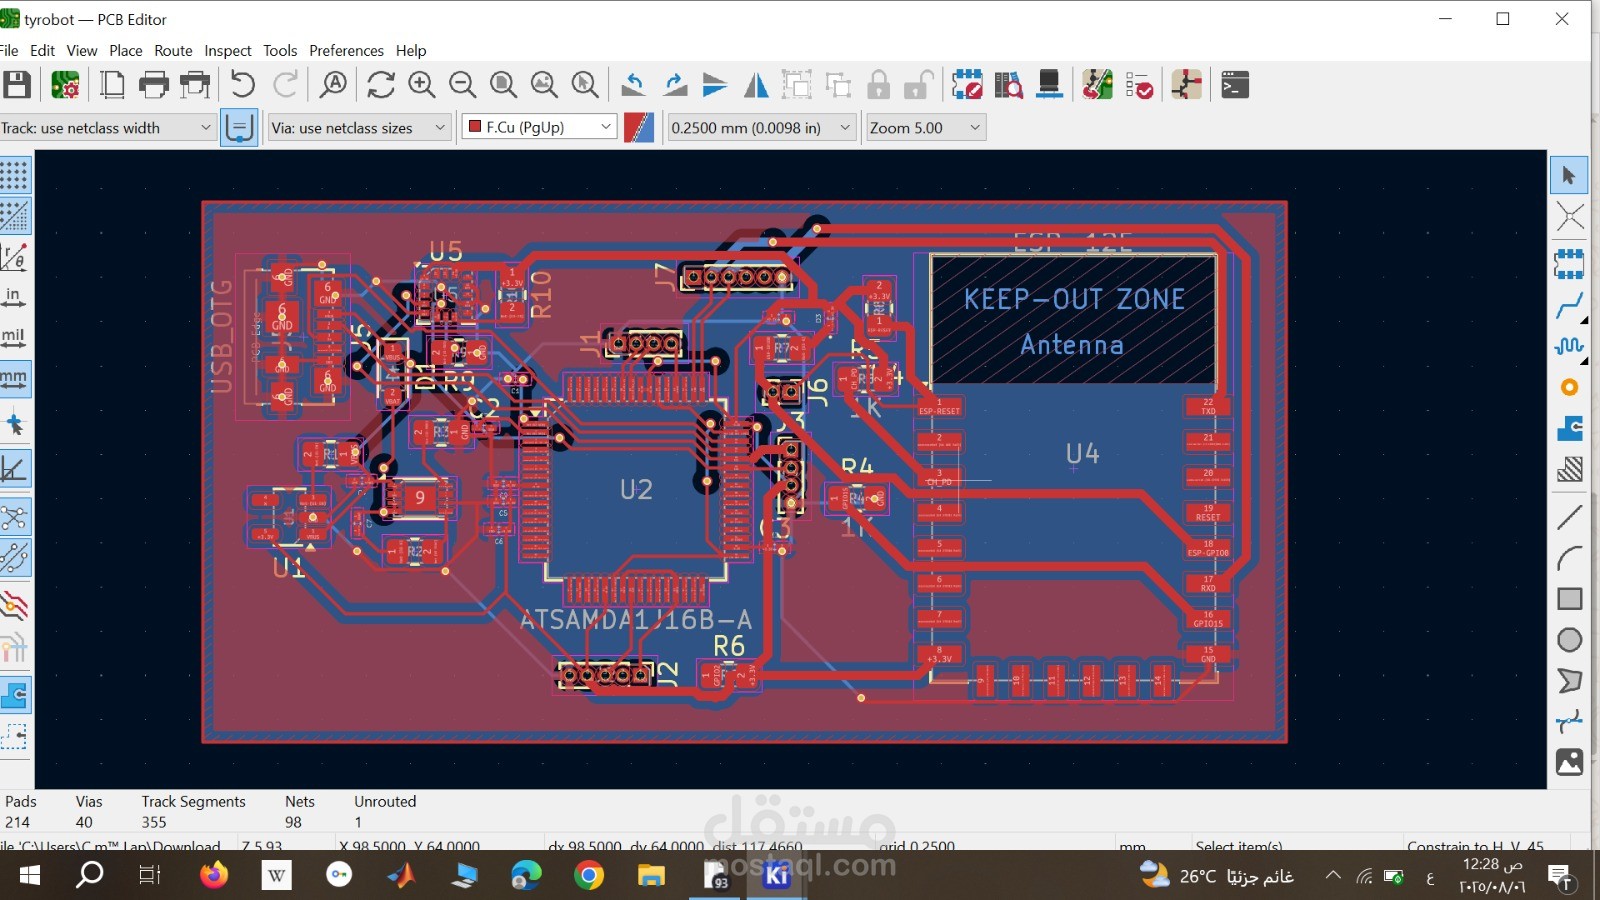Toggle the grid display button
The image size is (1600, 900).
[x=14, y=175]
